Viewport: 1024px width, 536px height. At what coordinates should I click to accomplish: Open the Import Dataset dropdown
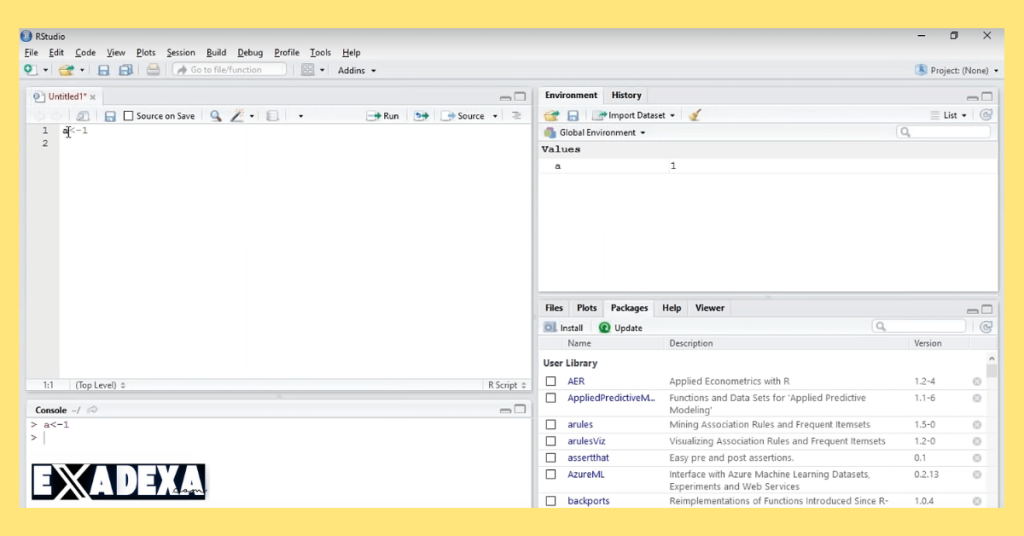[x=635, y=115]
